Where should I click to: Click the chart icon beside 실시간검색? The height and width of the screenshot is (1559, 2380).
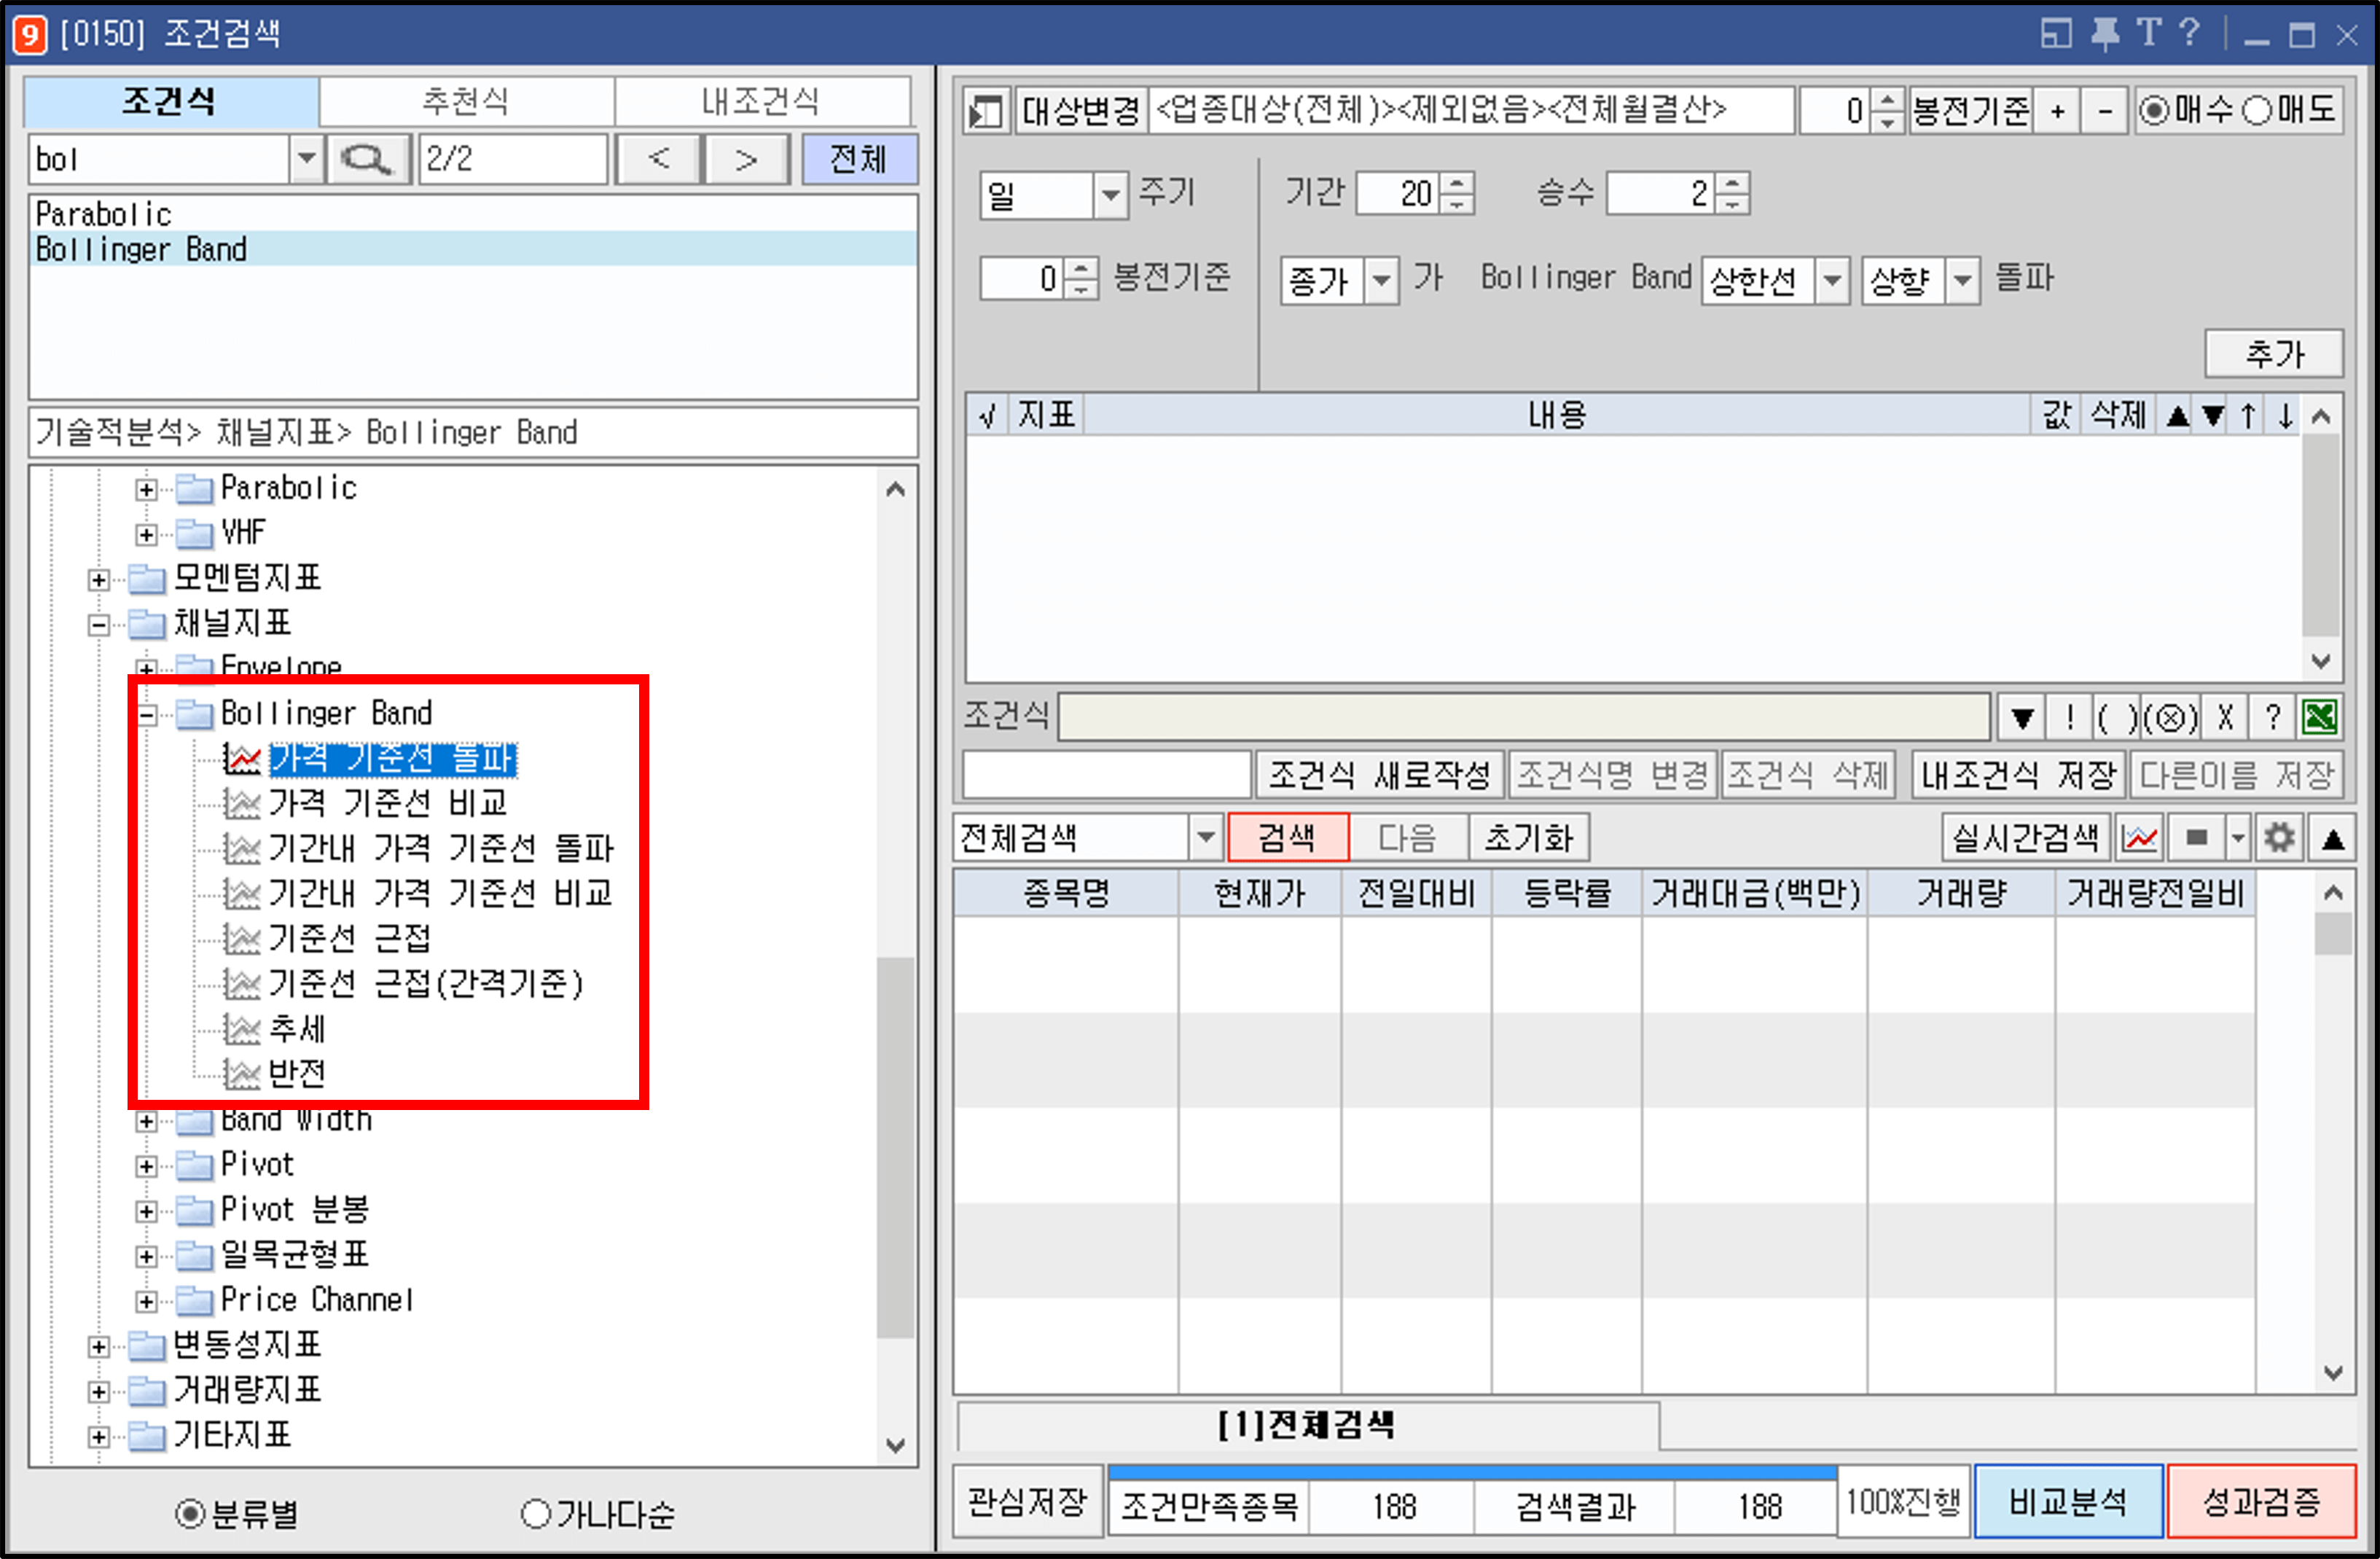[2140, 838]
